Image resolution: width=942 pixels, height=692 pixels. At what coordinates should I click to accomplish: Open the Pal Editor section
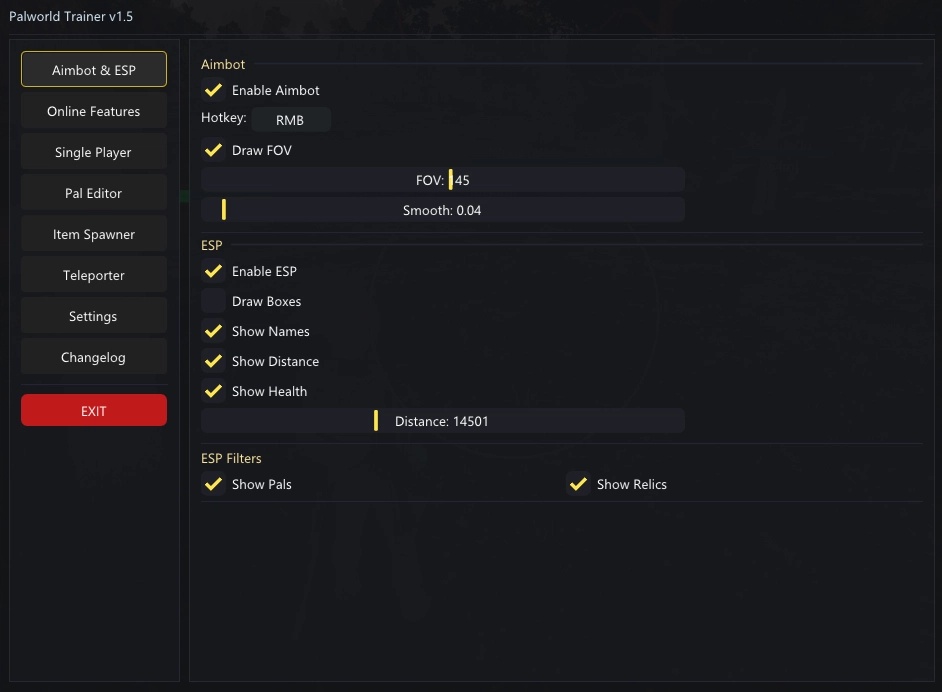click(x=94, y=193)
